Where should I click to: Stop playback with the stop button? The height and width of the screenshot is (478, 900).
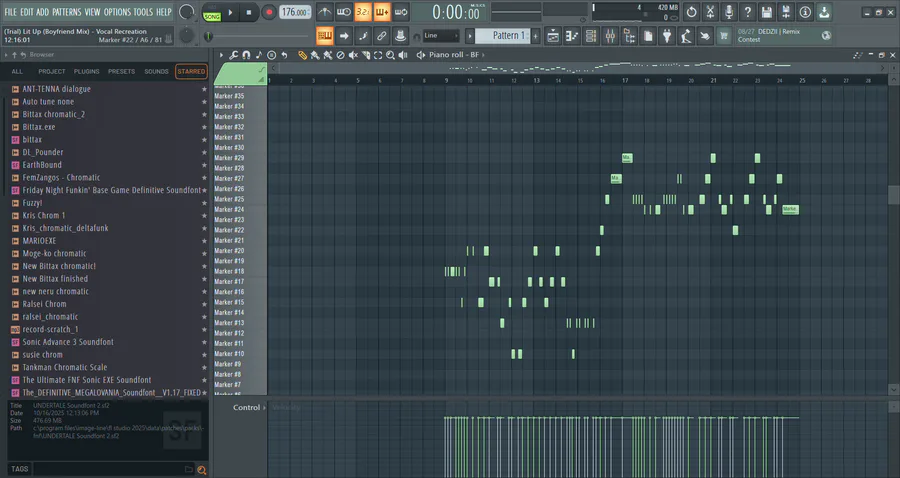(249, 12)
